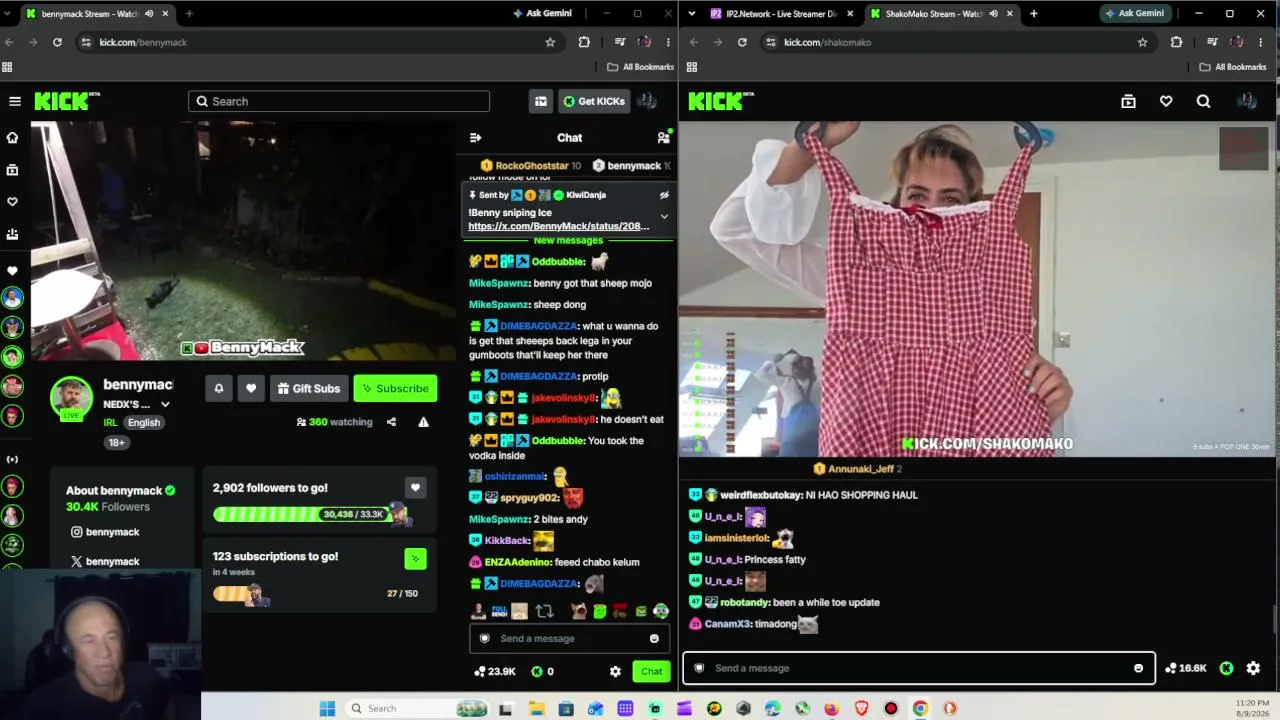Reload the kick.com/shakomako page
Screen dimensions: 1280x720
[742, 42]
